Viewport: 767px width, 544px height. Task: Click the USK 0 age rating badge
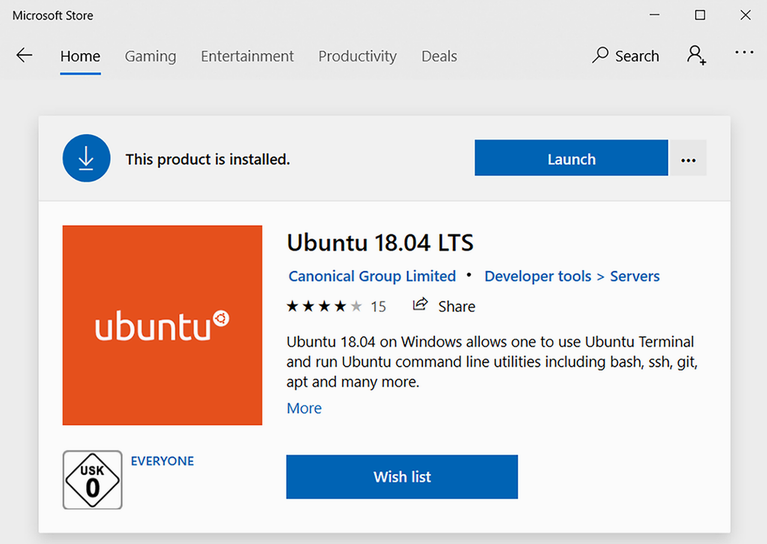tap(92, 480)
